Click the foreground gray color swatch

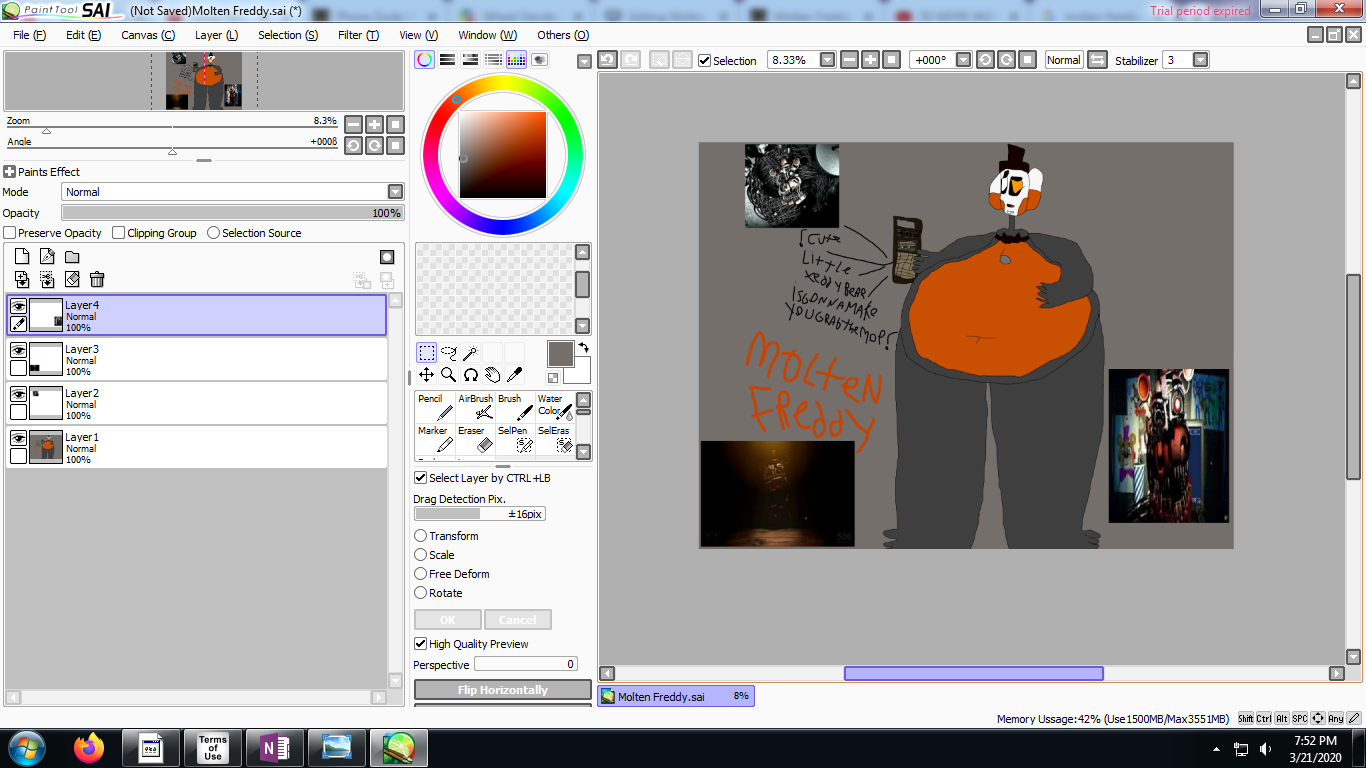(560, 354)
